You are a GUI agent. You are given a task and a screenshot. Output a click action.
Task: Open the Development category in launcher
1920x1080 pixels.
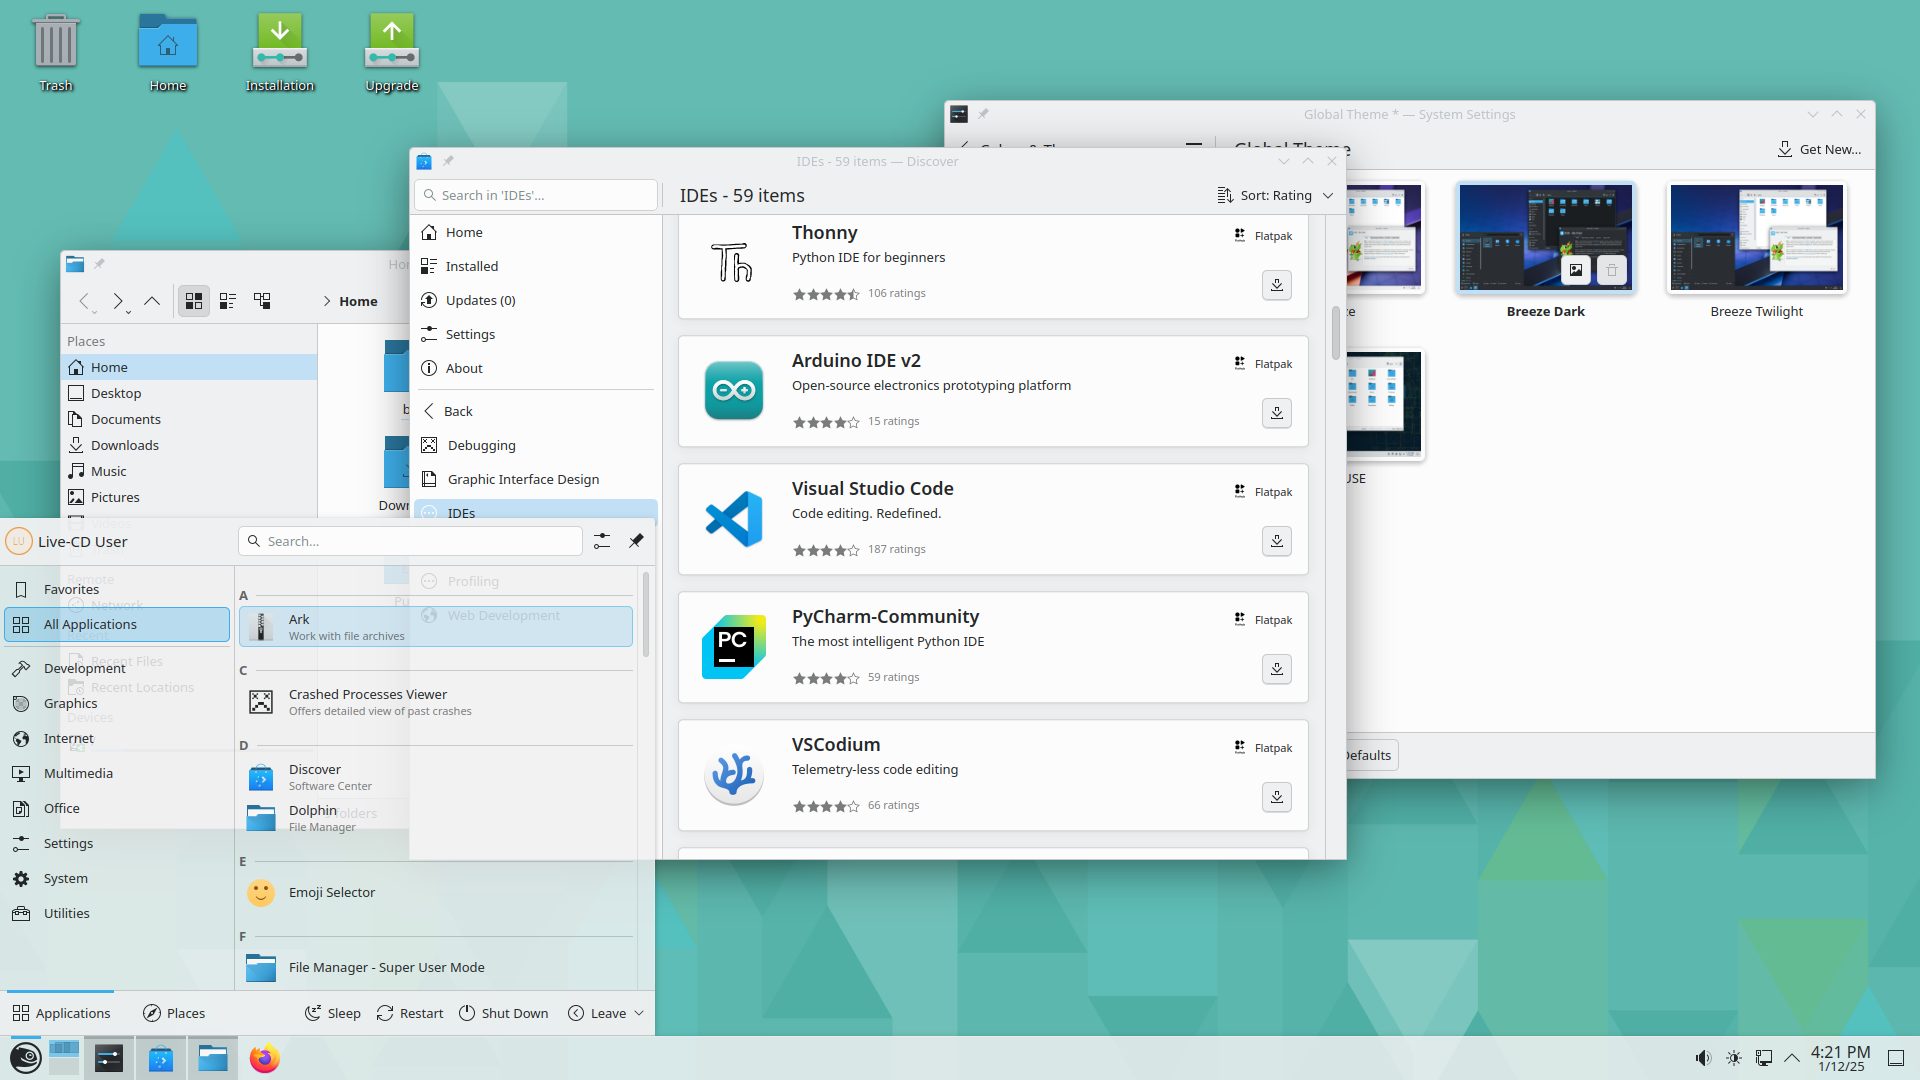pos(84,668)
